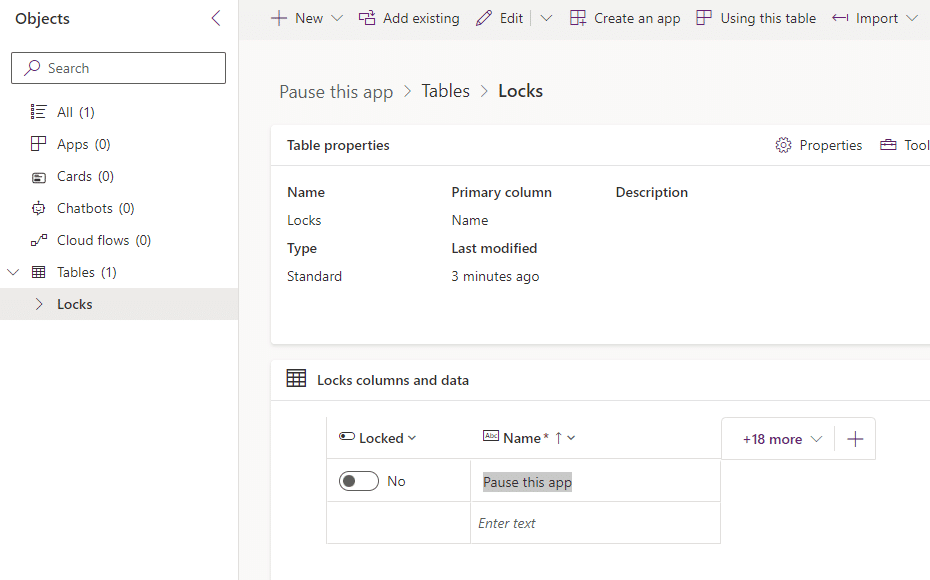Viewport: 930px width, 580px height.
Task: Click the Apps grid icon
Action: 39,144
